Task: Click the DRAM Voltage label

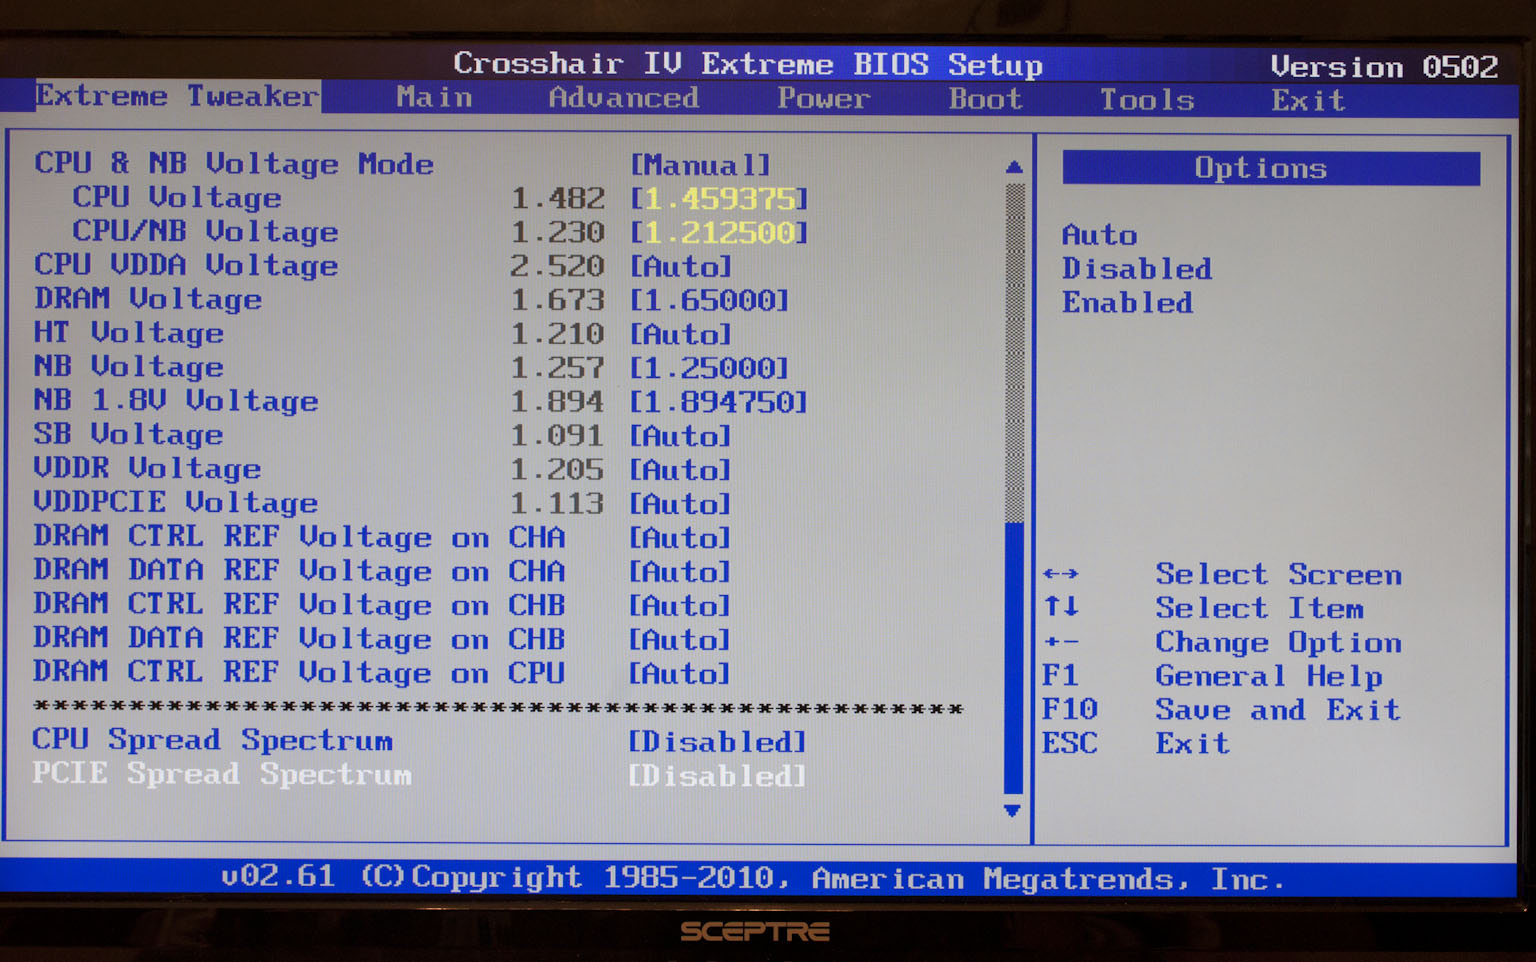Action: [148, 299]
